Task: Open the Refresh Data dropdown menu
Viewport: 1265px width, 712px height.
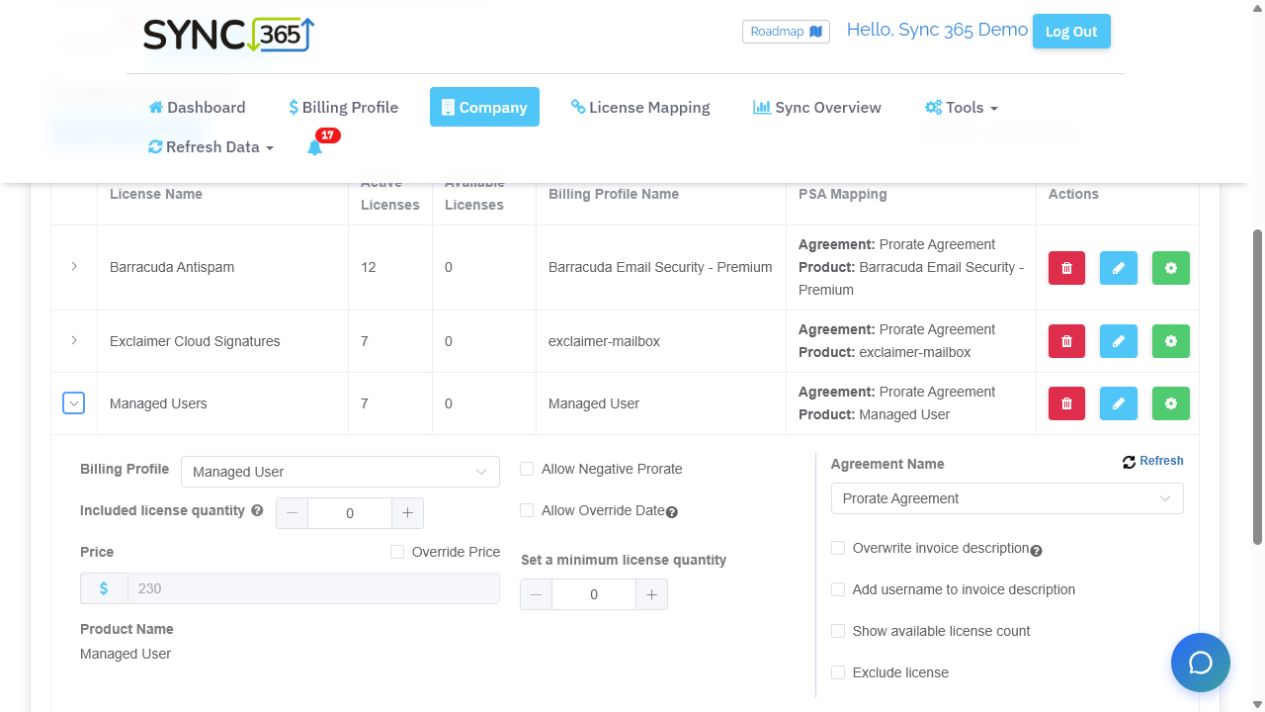Action: point(210,147)
